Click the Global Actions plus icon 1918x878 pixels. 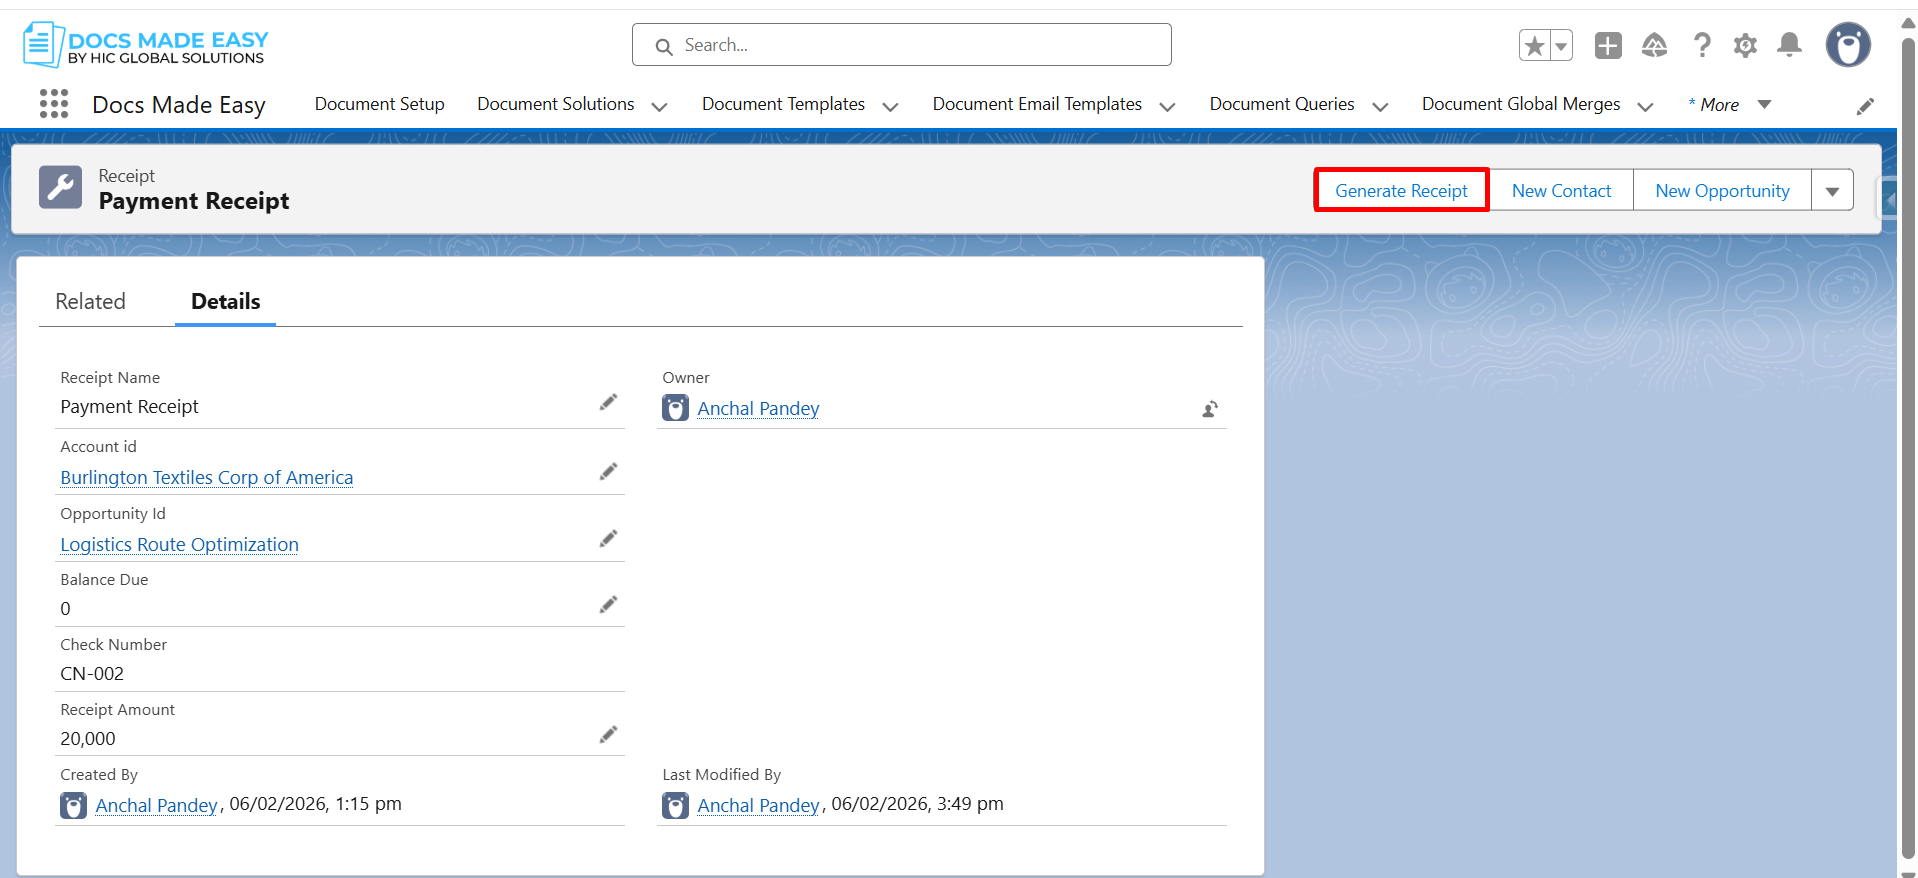point(1608,45)
